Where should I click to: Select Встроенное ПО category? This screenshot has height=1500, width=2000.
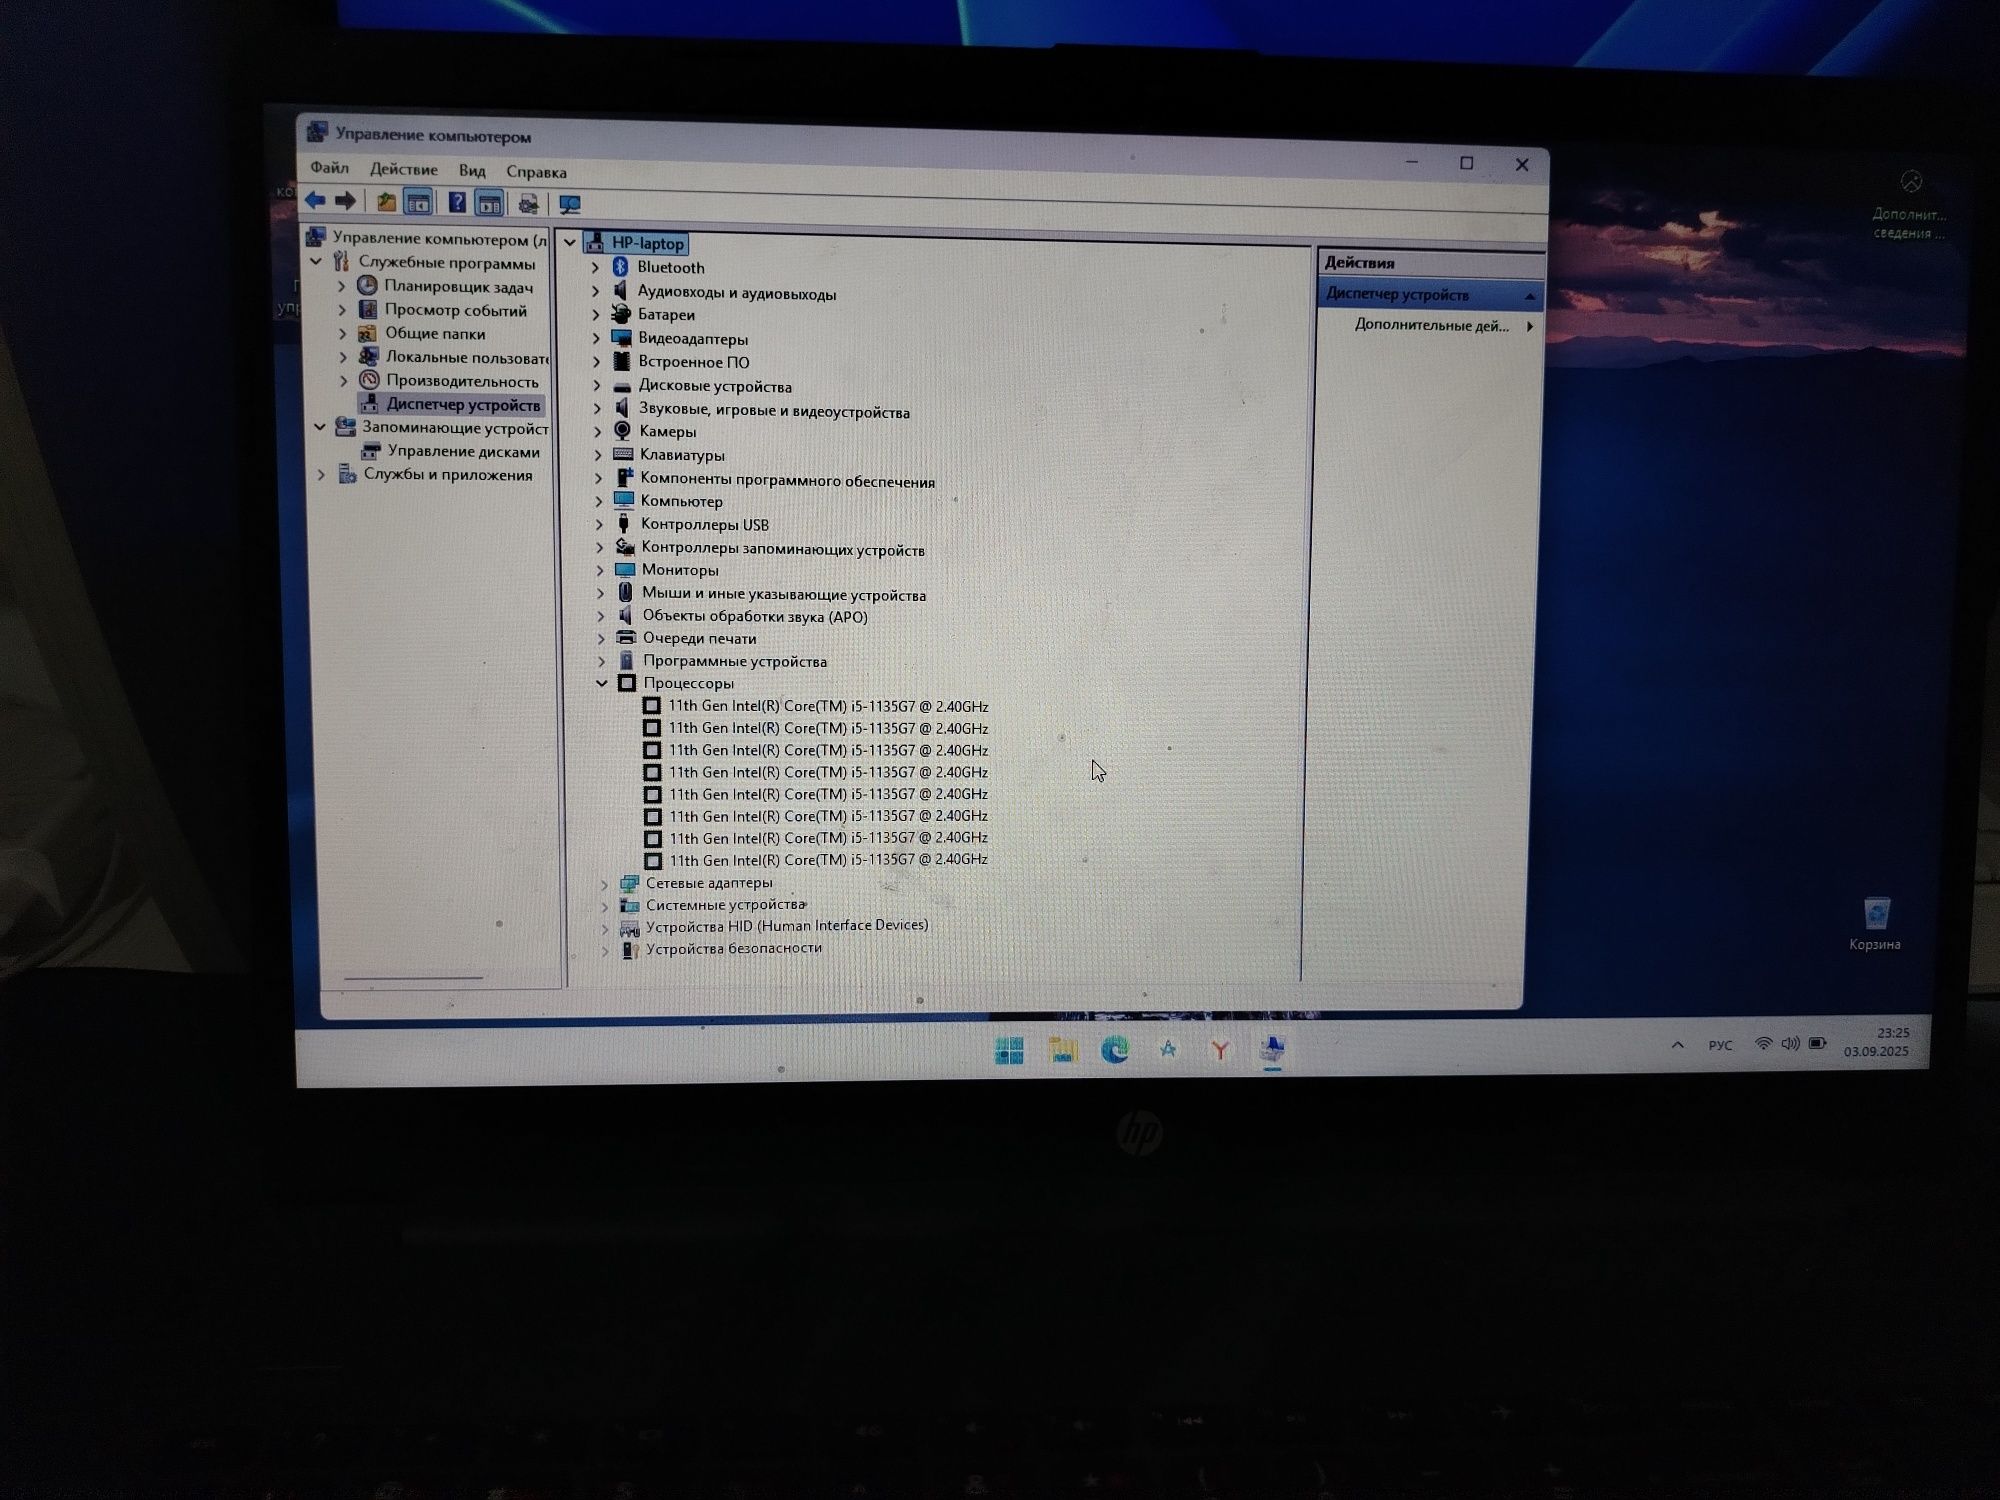[694, 362]
